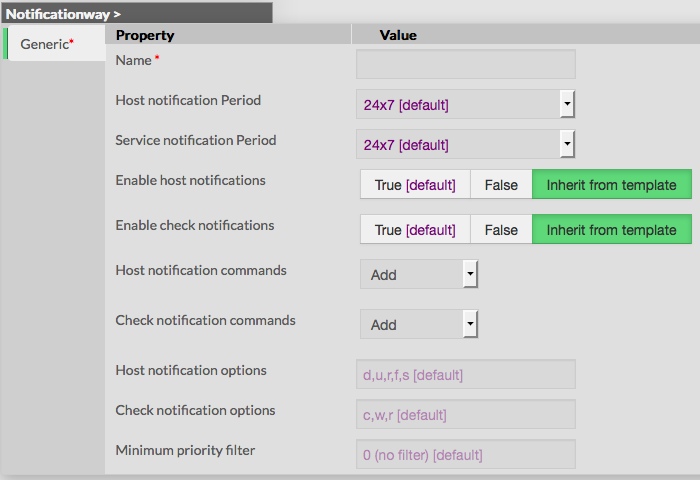The width and height of the screenshot is (700, 480).
Task: Set Enable host notifications to True
Action: point(415,185)
